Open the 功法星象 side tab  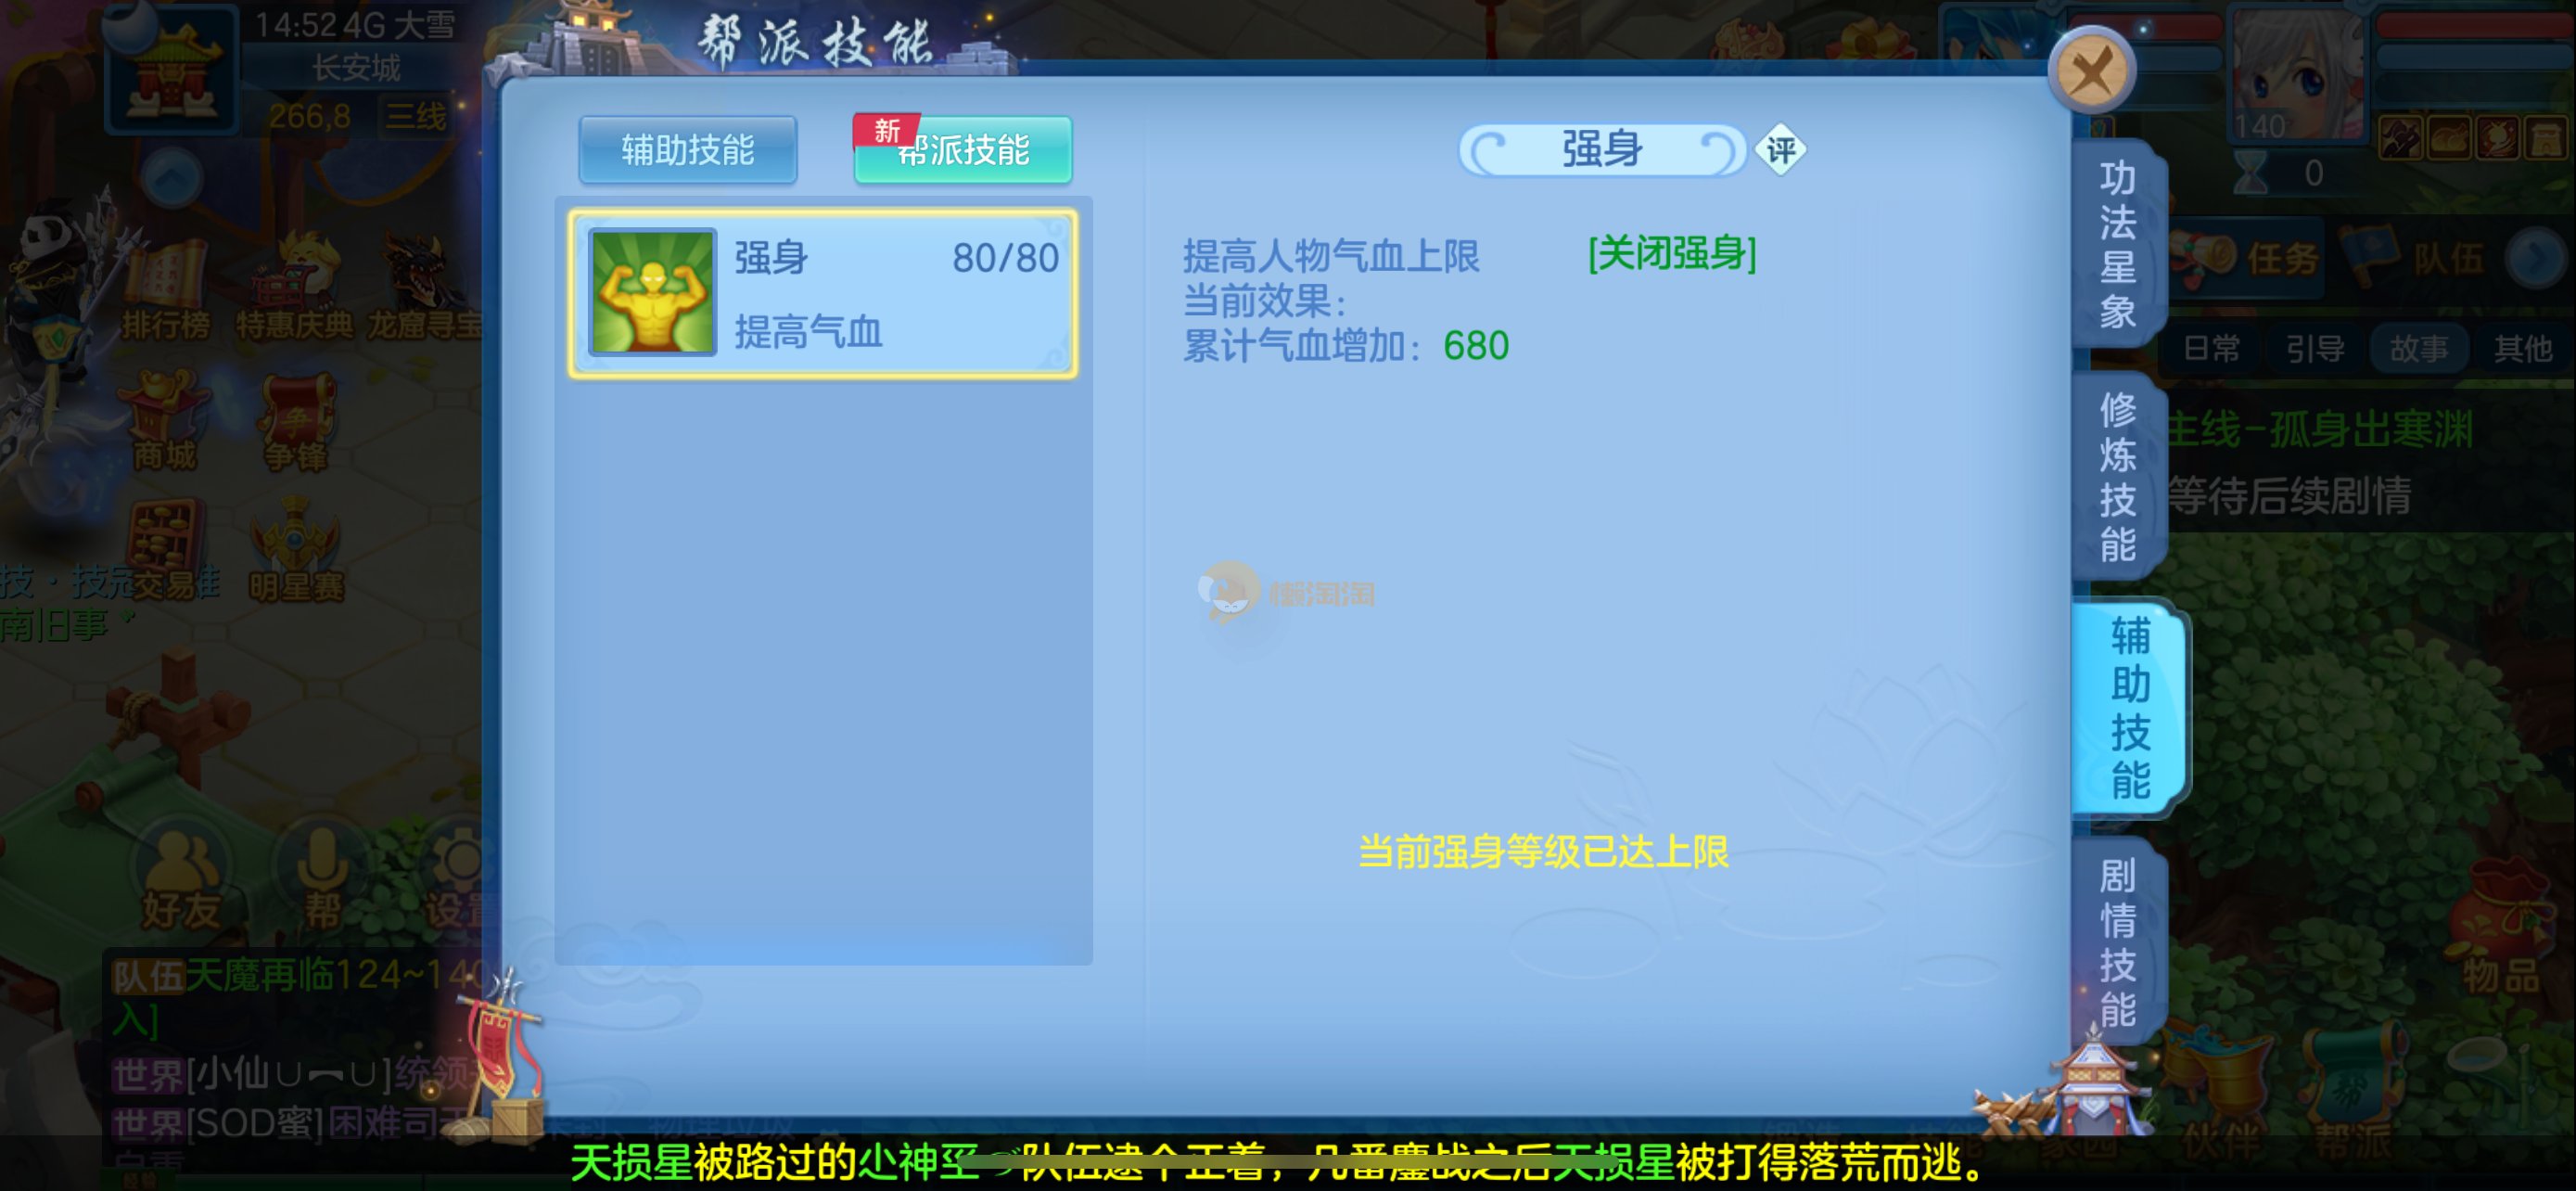2117,245
